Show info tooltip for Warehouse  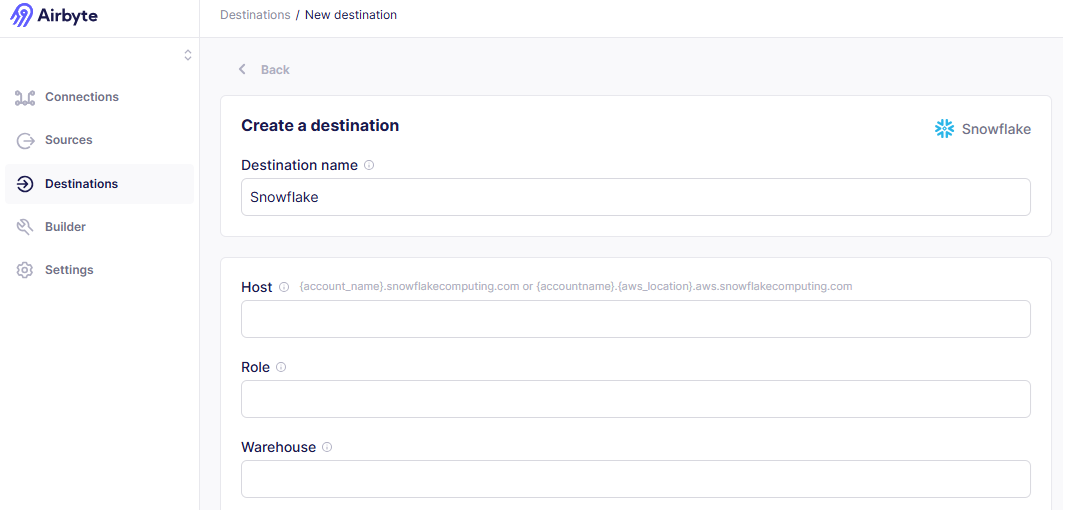click(327, 447)
